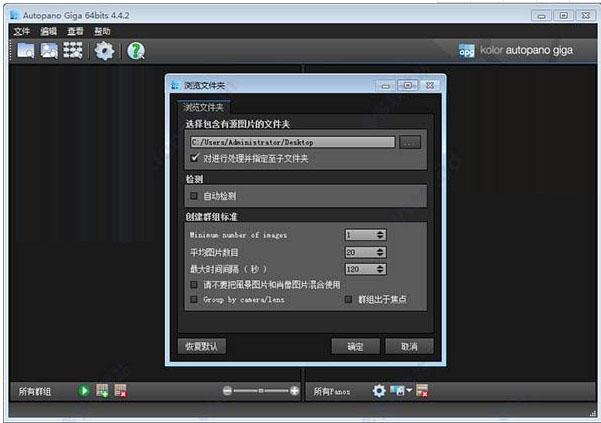Image resolution: width=601 pixels, height=423 pixels.
Task: Click the browse '...' button beside path
Action: click(410, 142)
